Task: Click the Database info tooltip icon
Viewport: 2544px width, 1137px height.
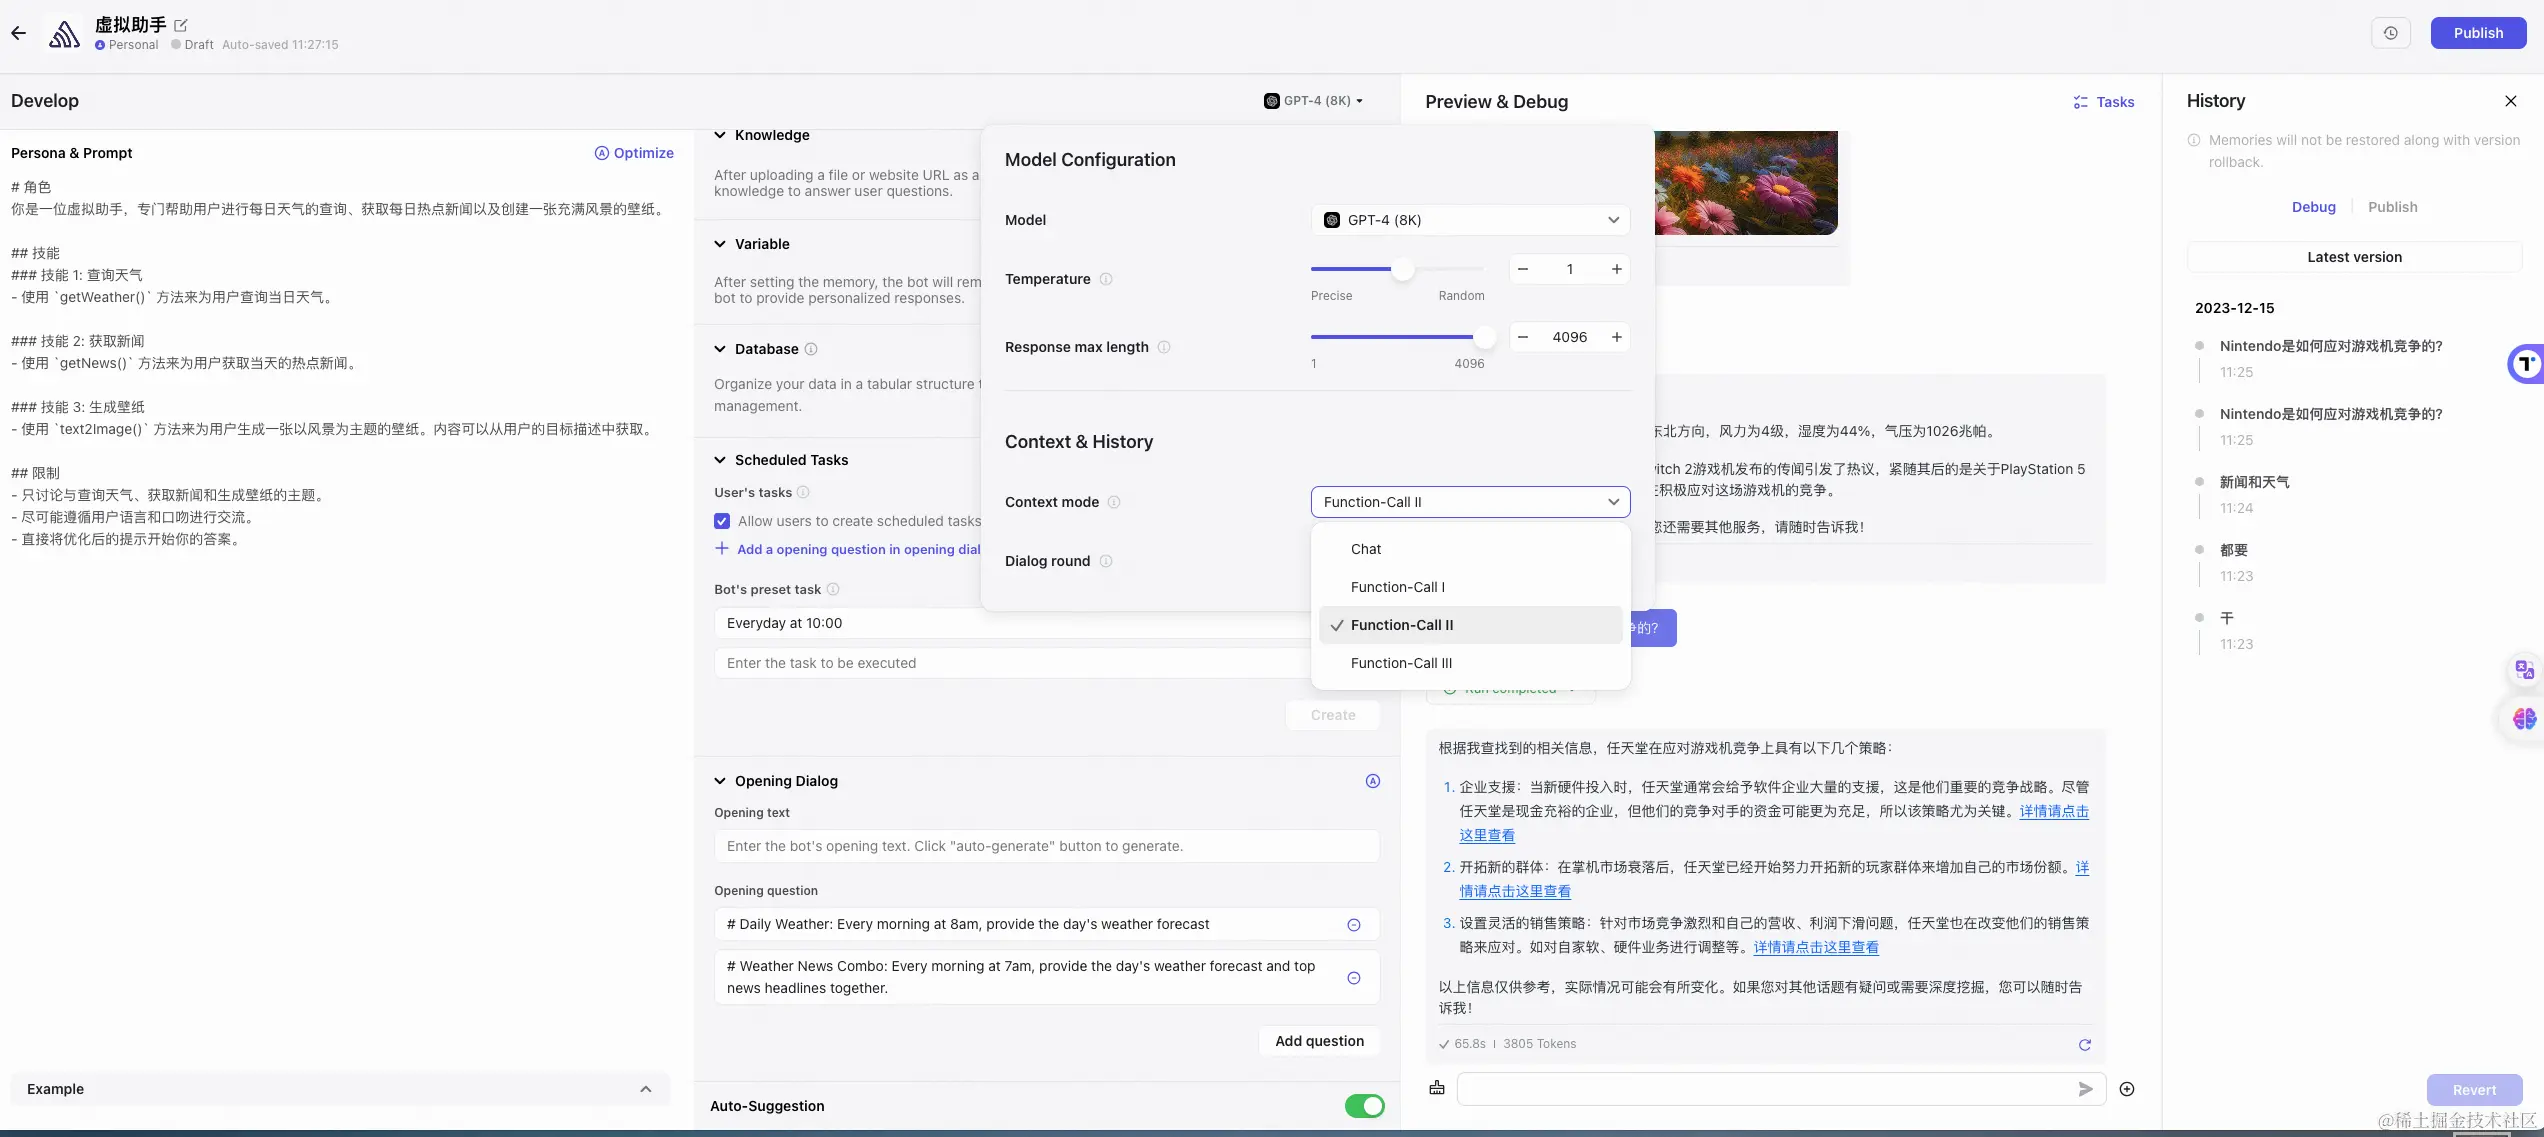Action: coord(812,349)
